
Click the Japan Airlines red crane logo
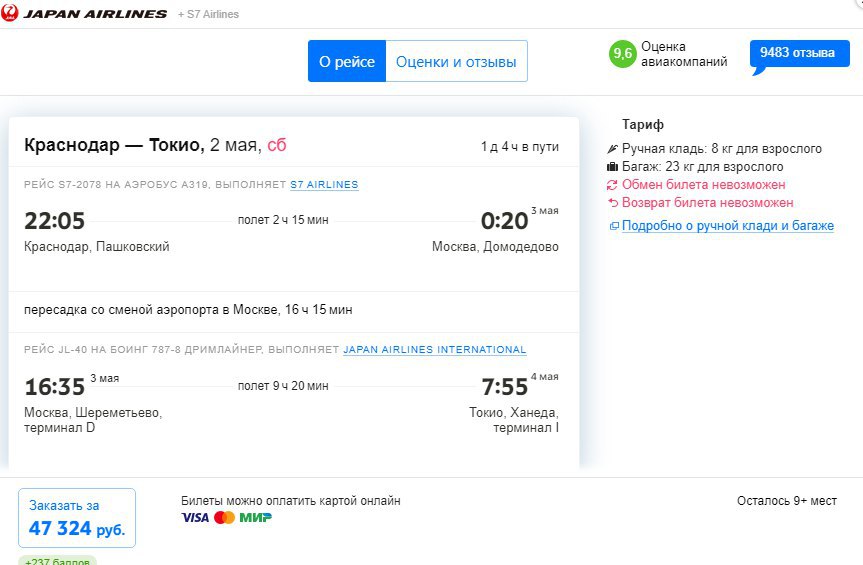[x=9, y=13]
